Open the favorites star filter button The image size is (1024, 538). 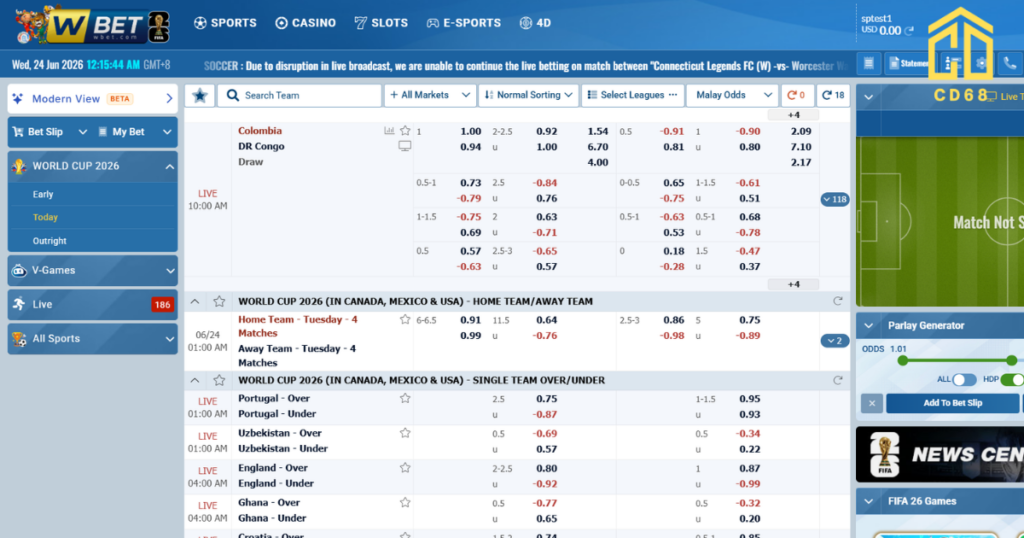click(x=200, y=95)
